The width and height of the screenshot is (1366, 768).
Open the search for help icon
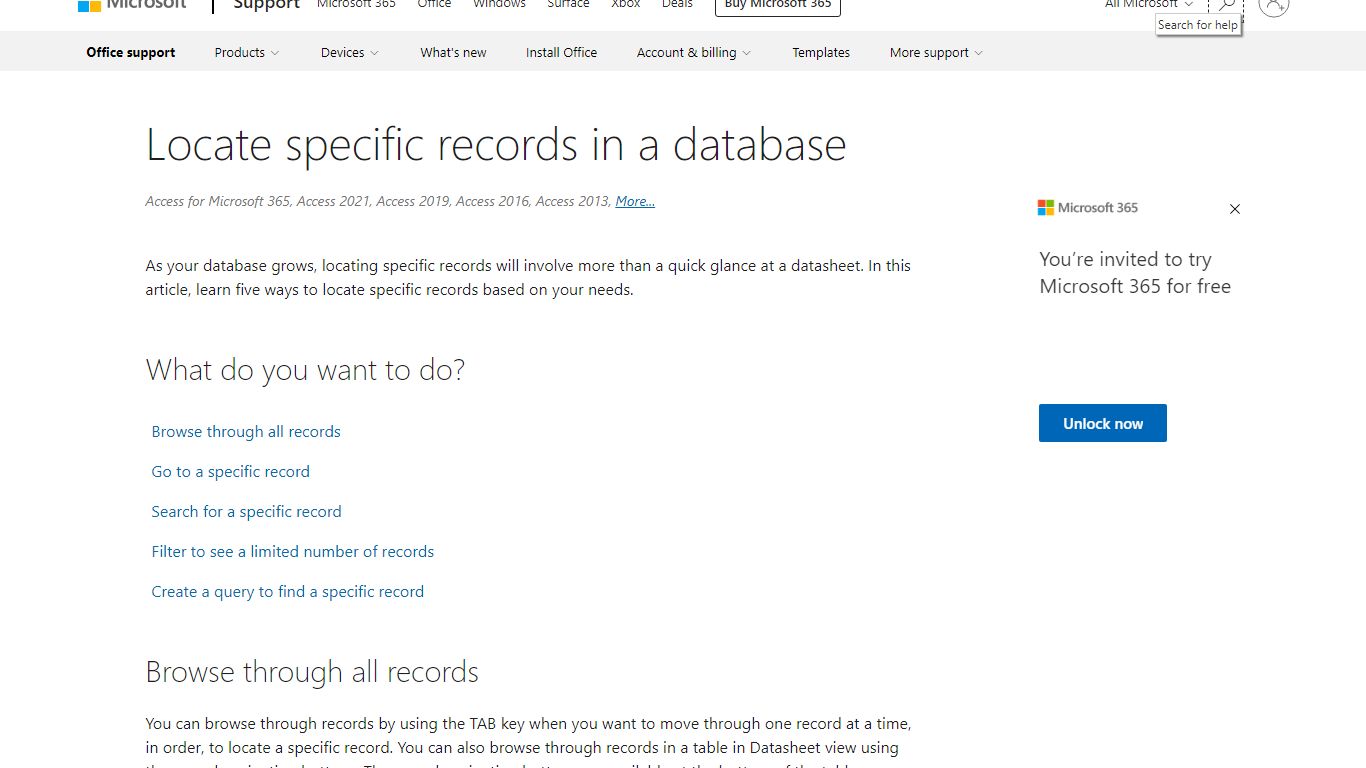tap(1227, 5)
